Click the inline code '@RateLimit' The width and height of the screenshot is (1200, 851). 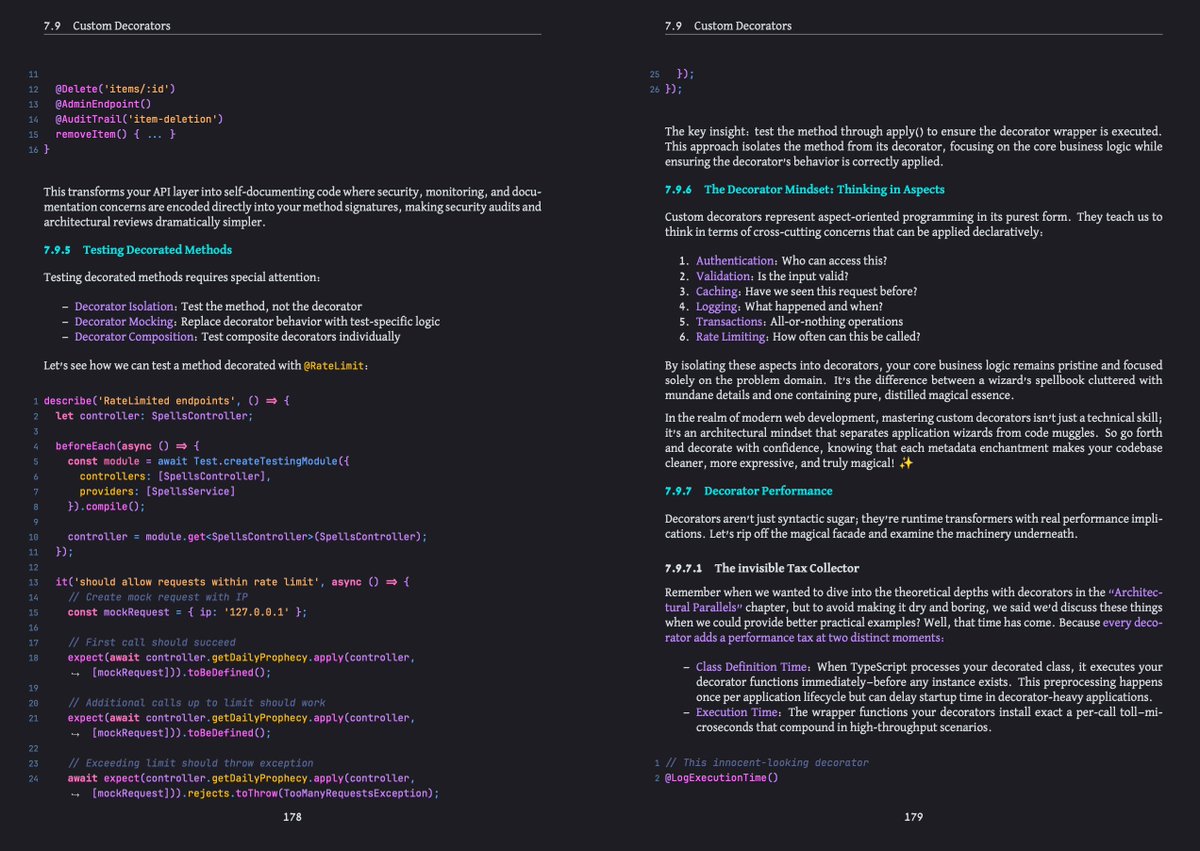336,367
